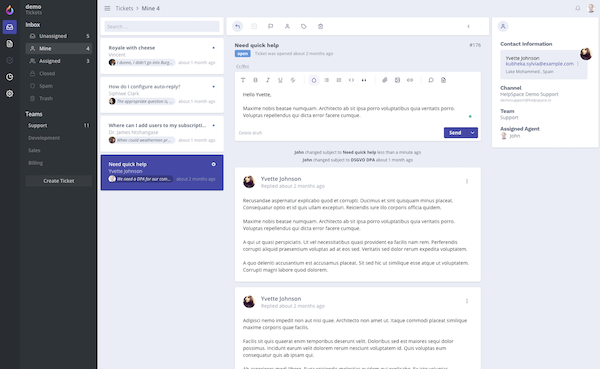600x369 pixels.
Task: Open the Send button dropdown arrow
Action: tap(473, 132)
